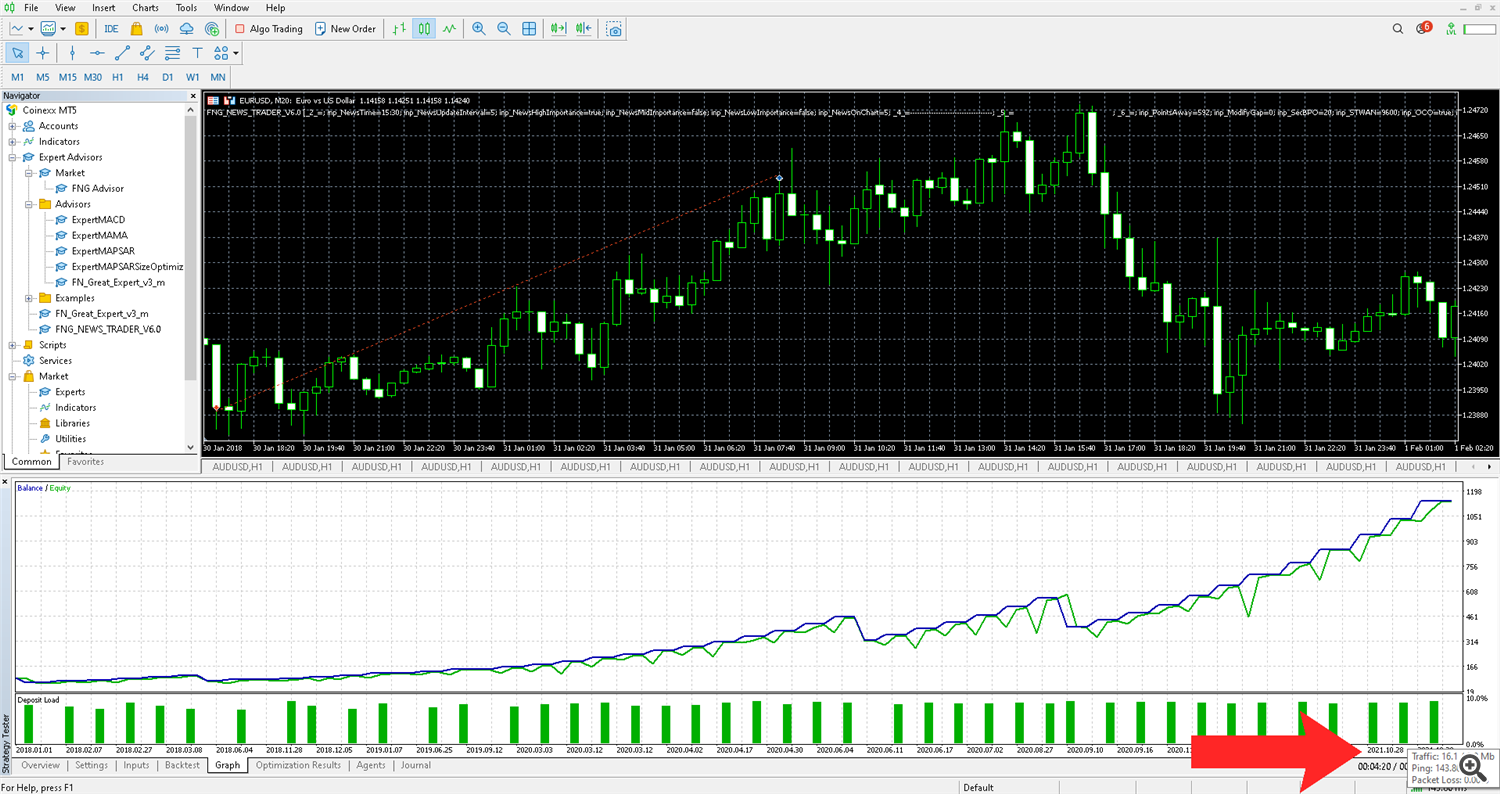Viewport: 1500px width, 794px height.
Task: Switch chart to line chart mode
Action: 449,29
